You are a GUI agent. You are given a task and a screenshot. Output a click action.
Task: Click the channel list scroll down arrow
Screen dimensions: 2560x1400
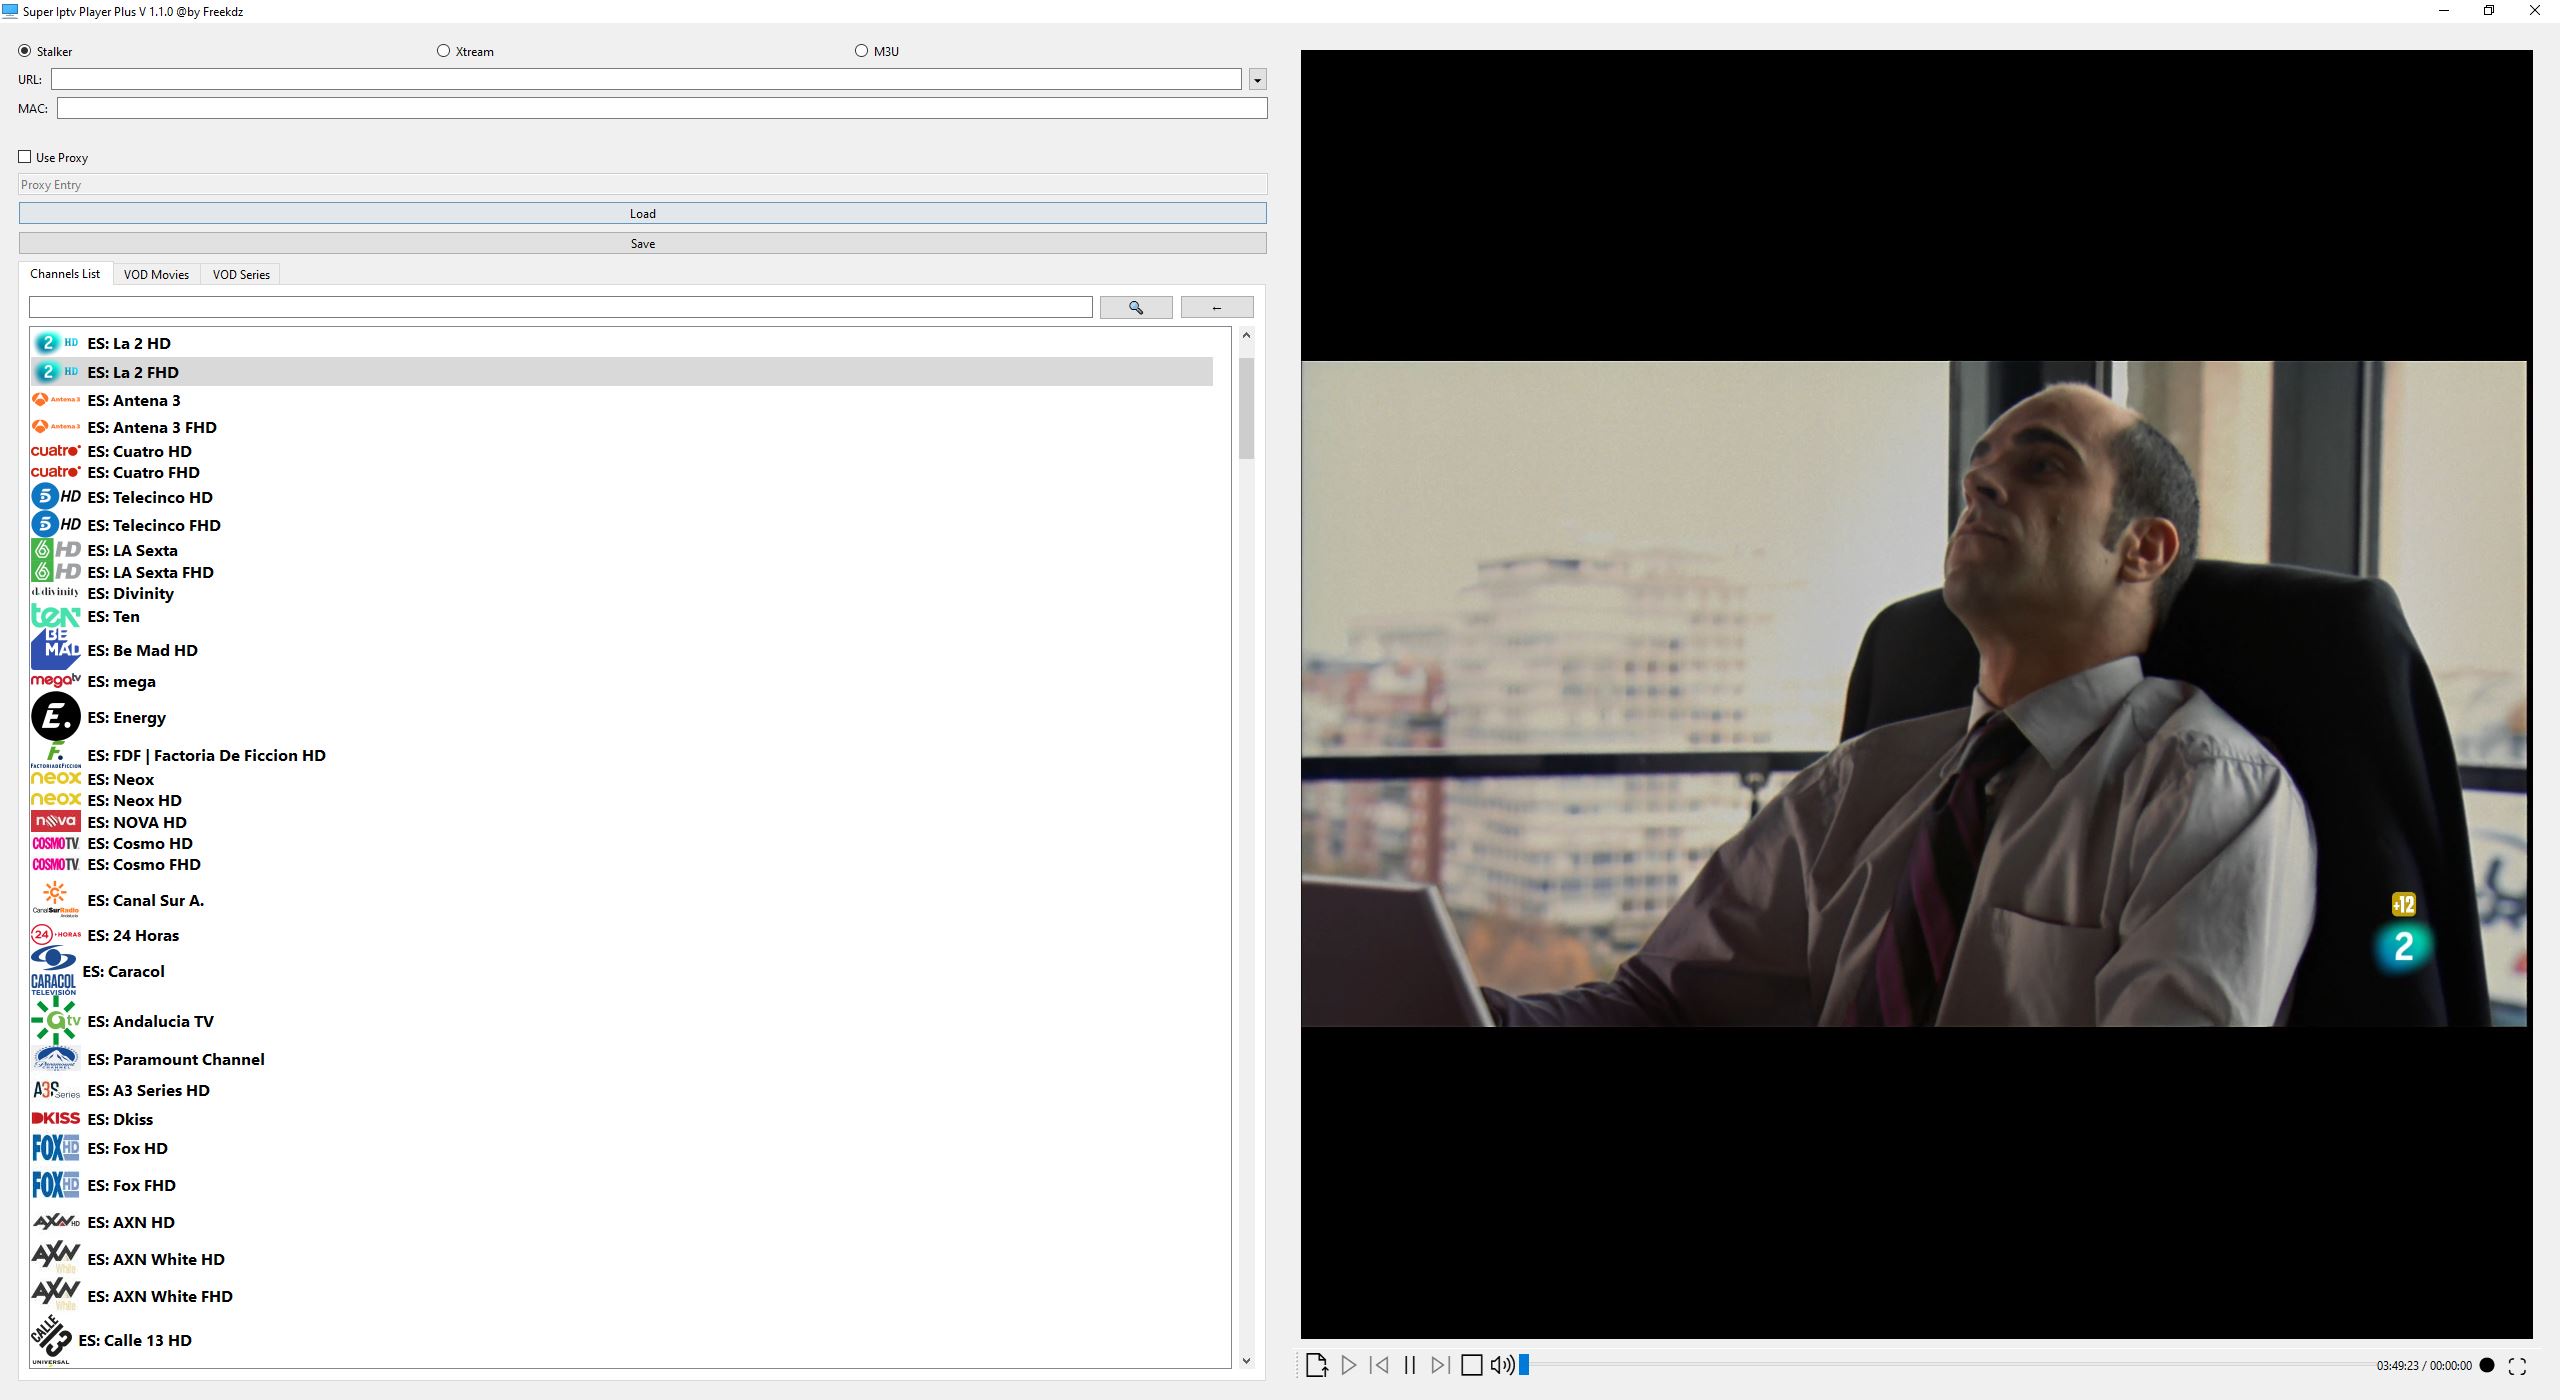[1246, 1360]
